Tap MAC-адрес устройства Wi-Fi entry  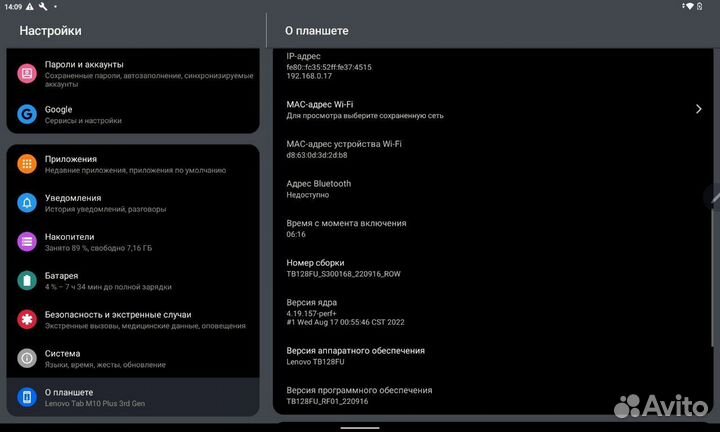pyautogui.click(x=493, y=149)
